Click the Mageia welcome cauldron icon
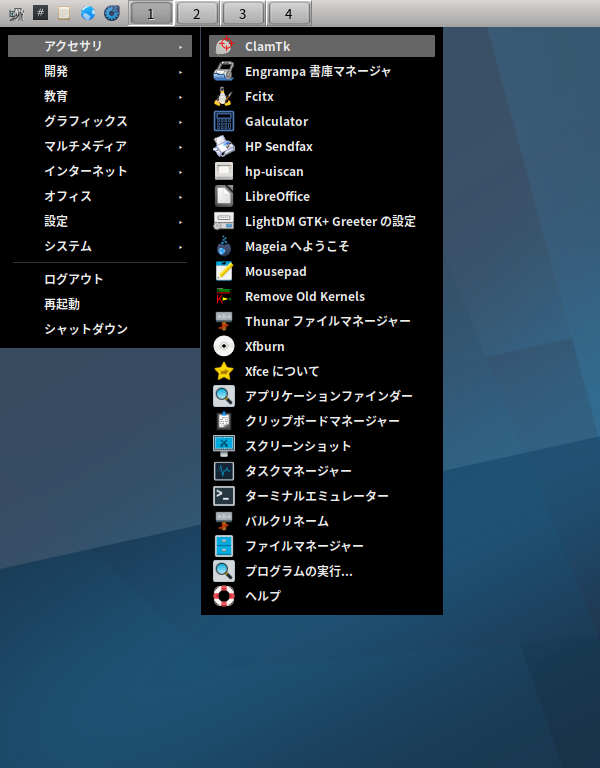The width and height of the screenshot is (600, 768). point(224,246)
